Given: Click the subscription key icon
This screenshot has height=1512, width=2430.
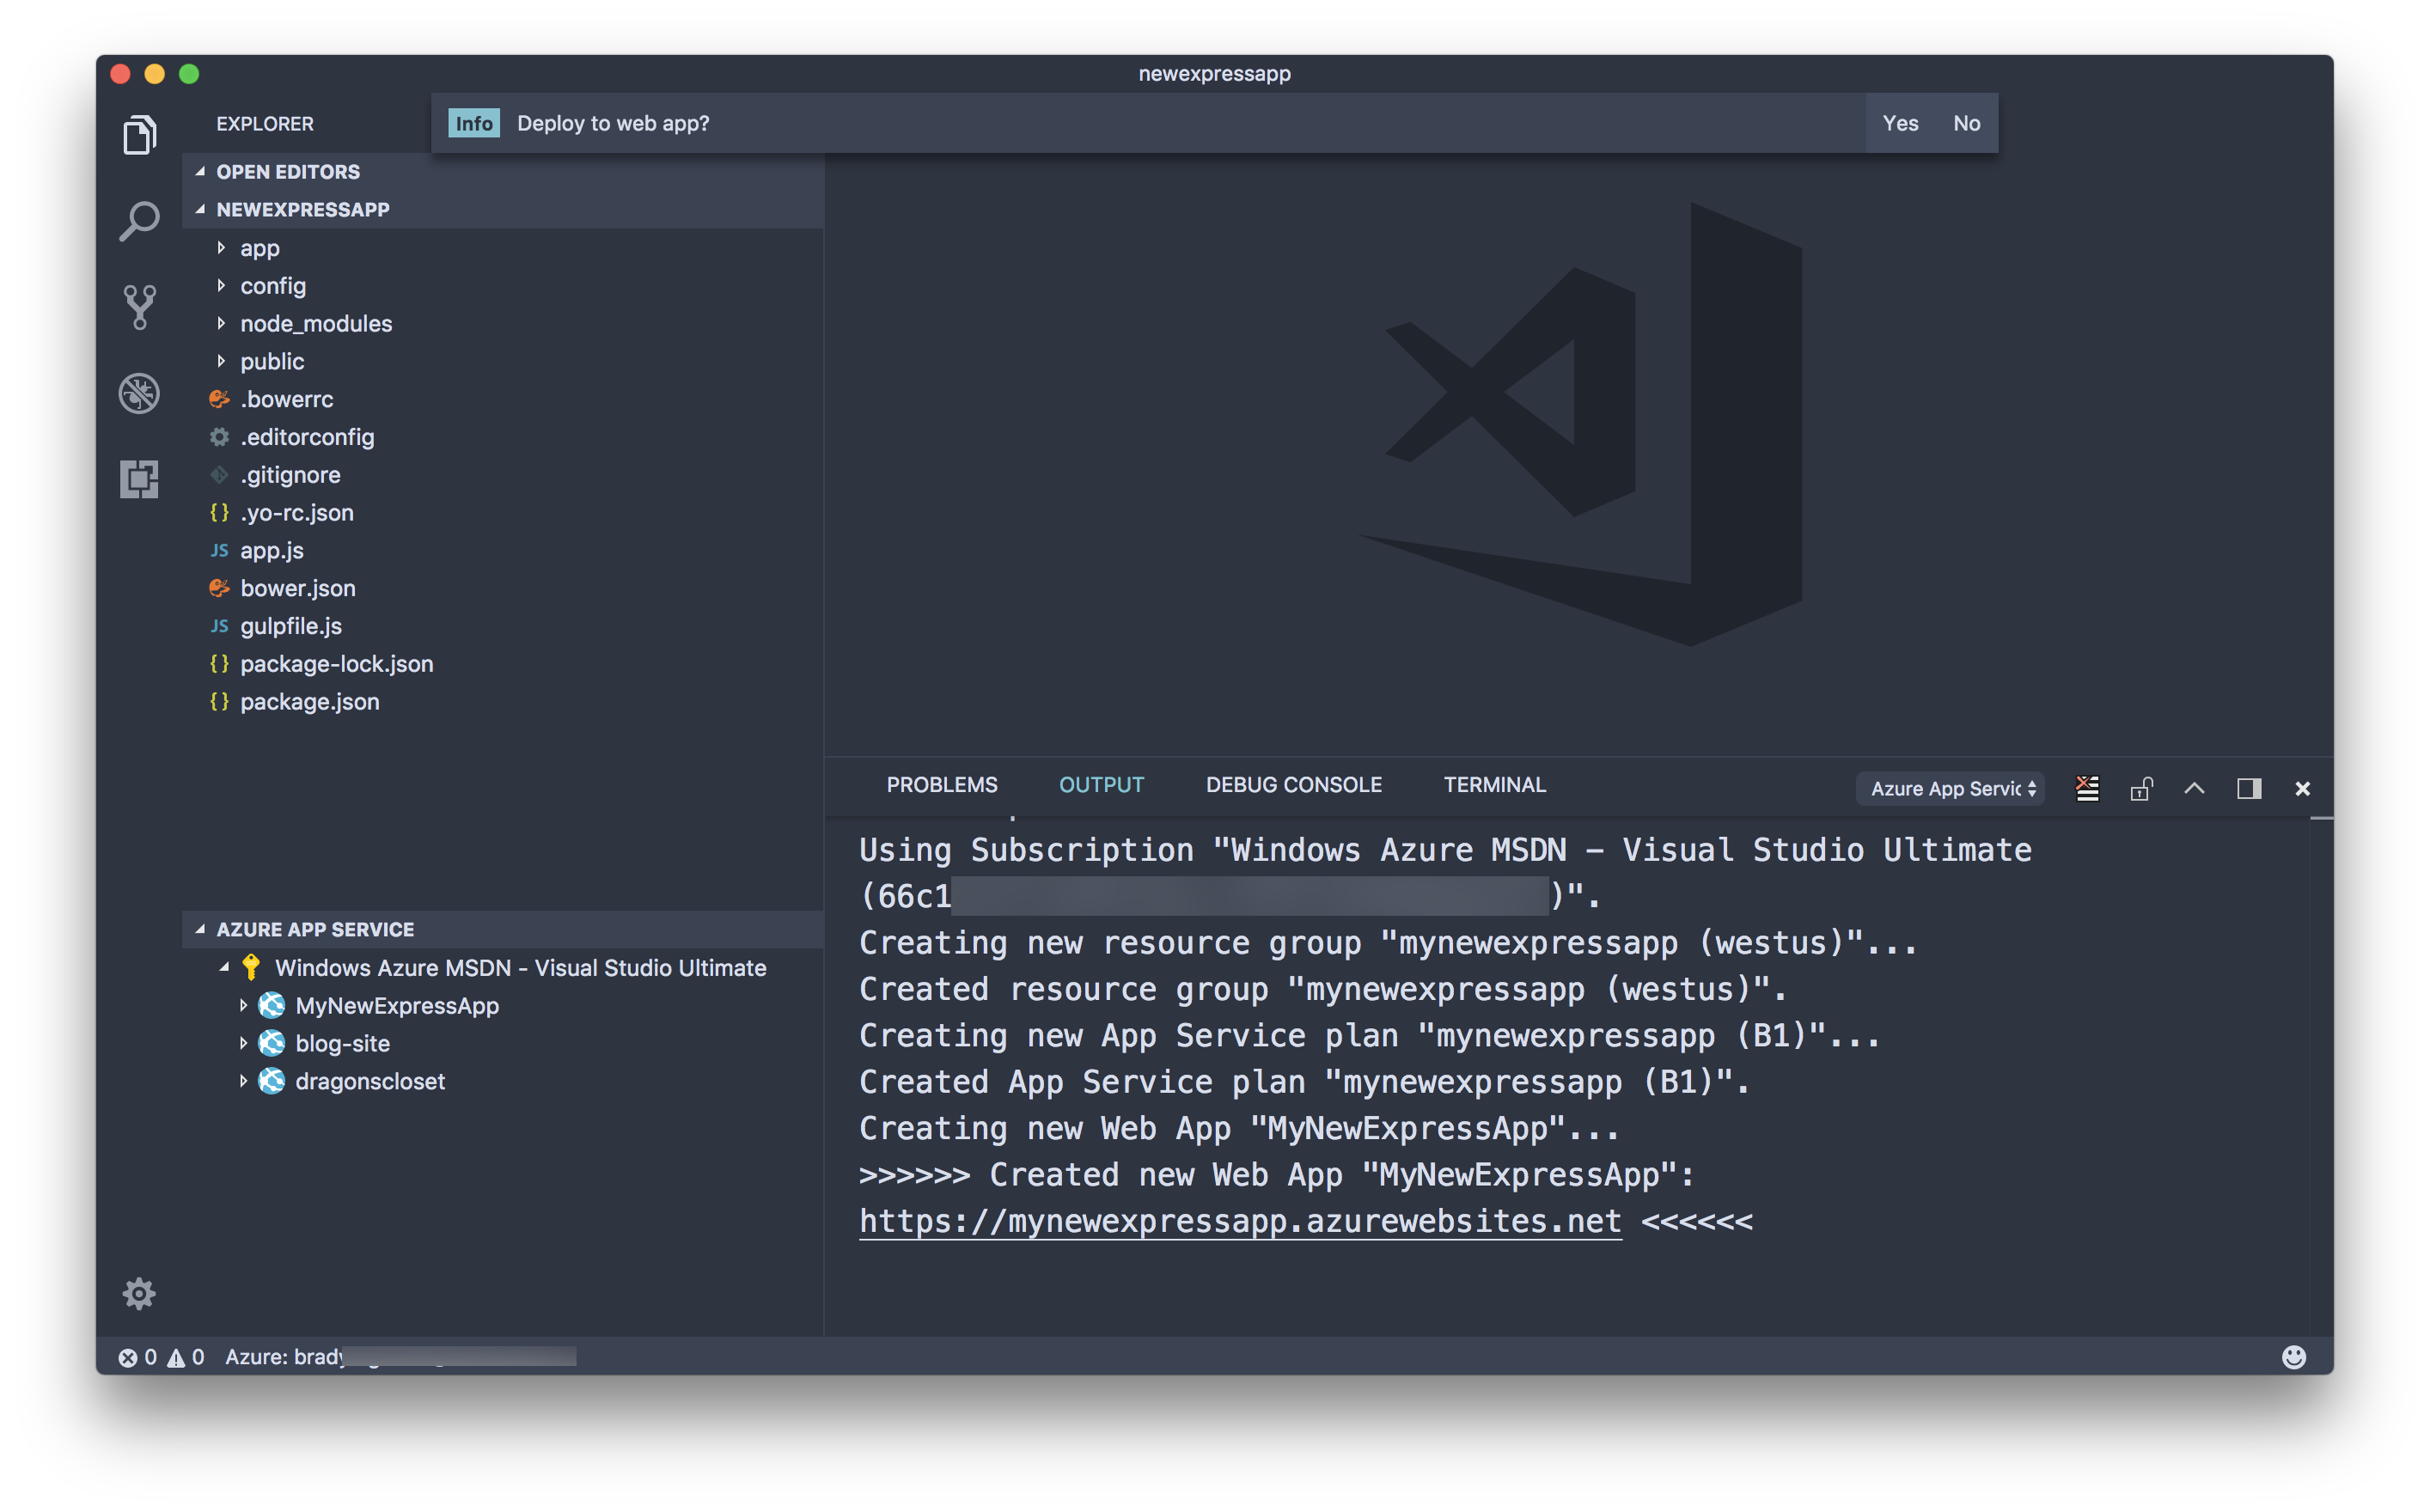Looking at the screenshot, I should click(251, 967).
